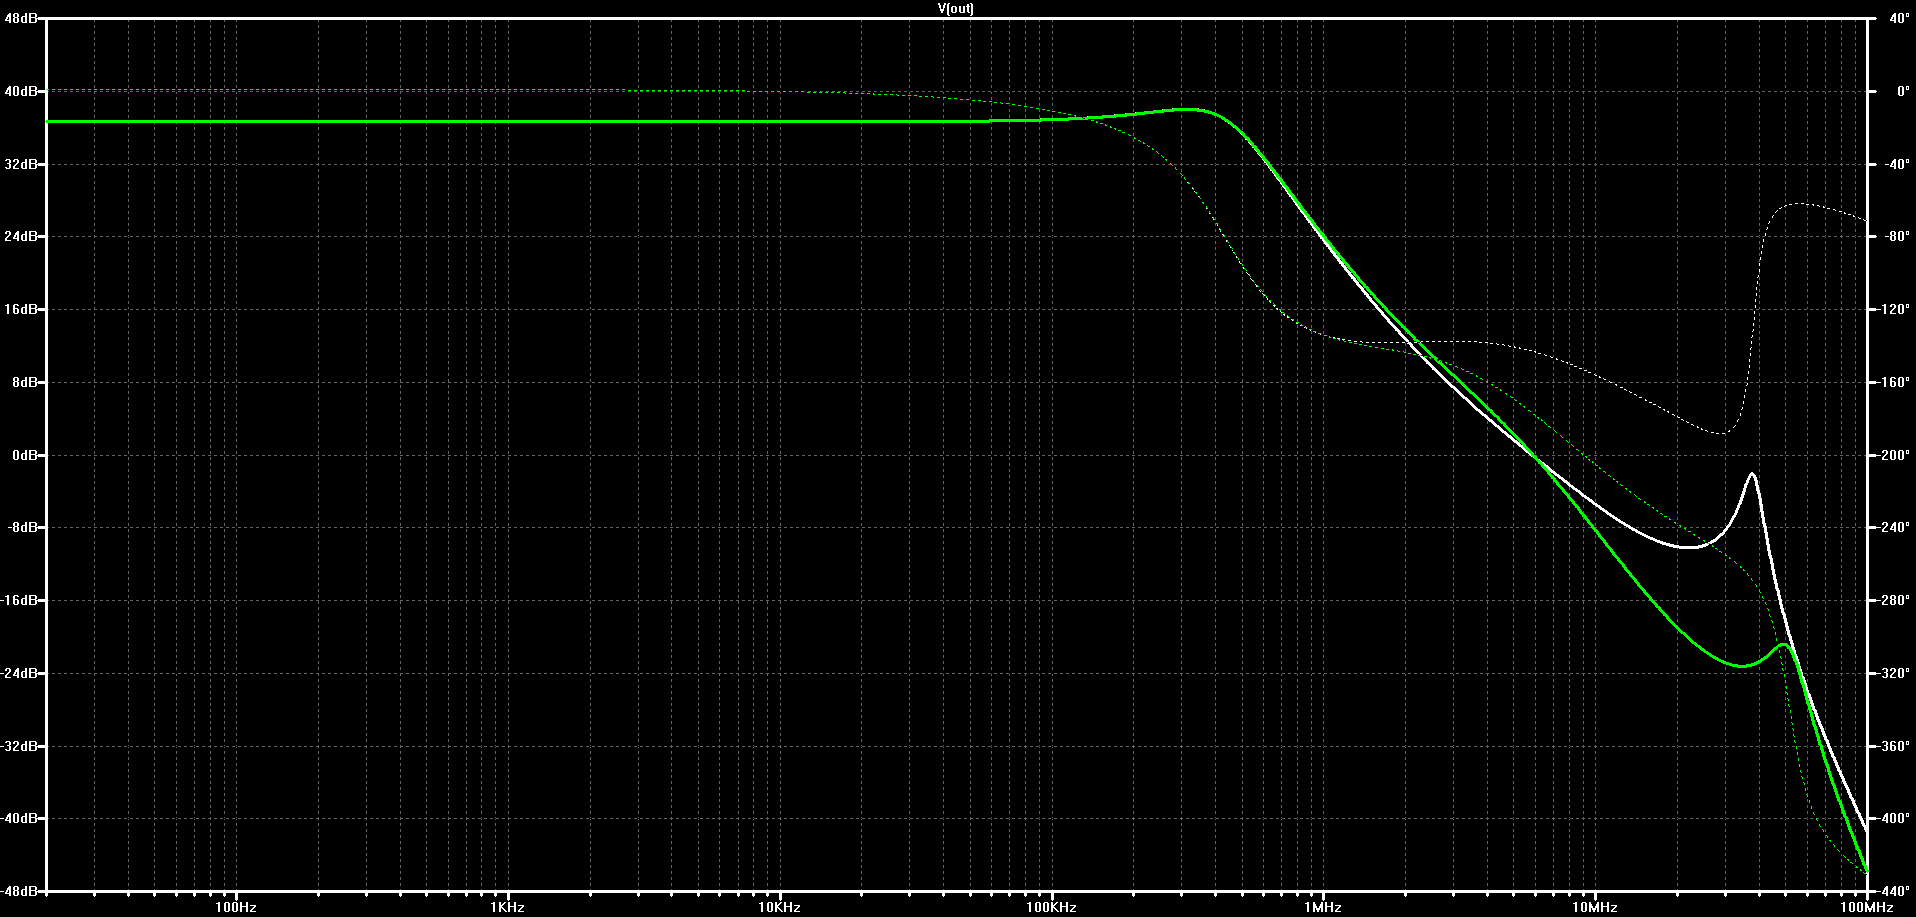
Task: Click the 10KHz frequency axis label
Action: point(779,908)
